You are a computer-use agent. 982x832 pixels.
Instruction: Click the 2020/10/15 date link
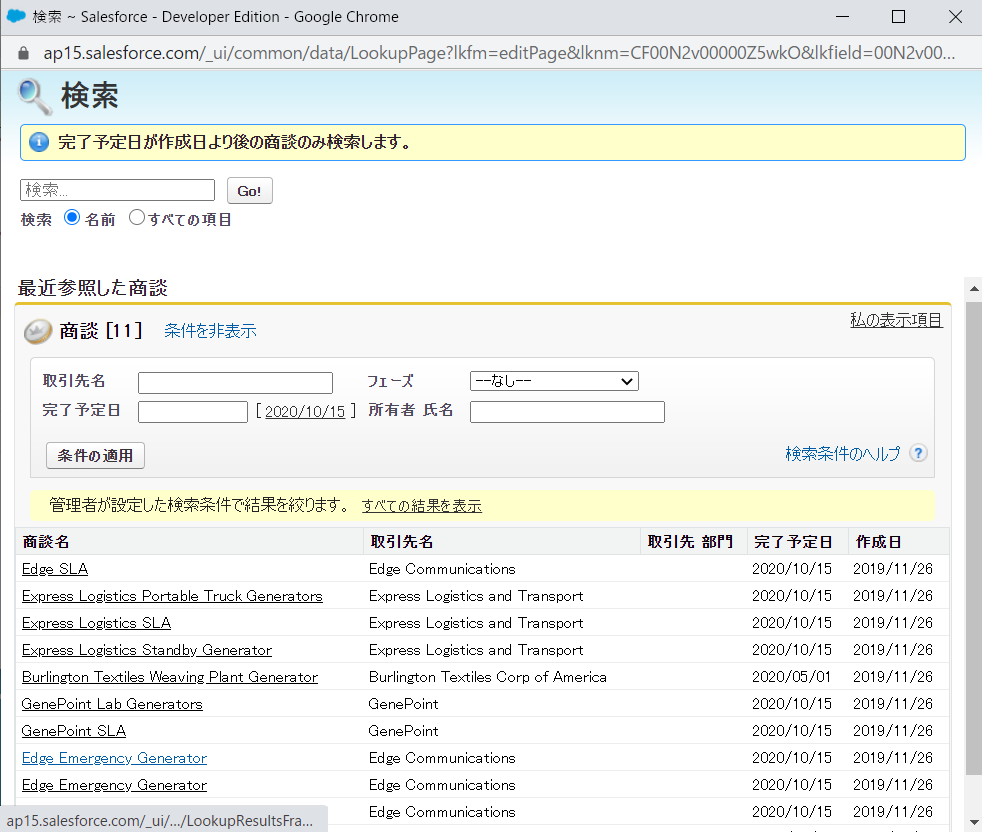click(x=305, y=412)
